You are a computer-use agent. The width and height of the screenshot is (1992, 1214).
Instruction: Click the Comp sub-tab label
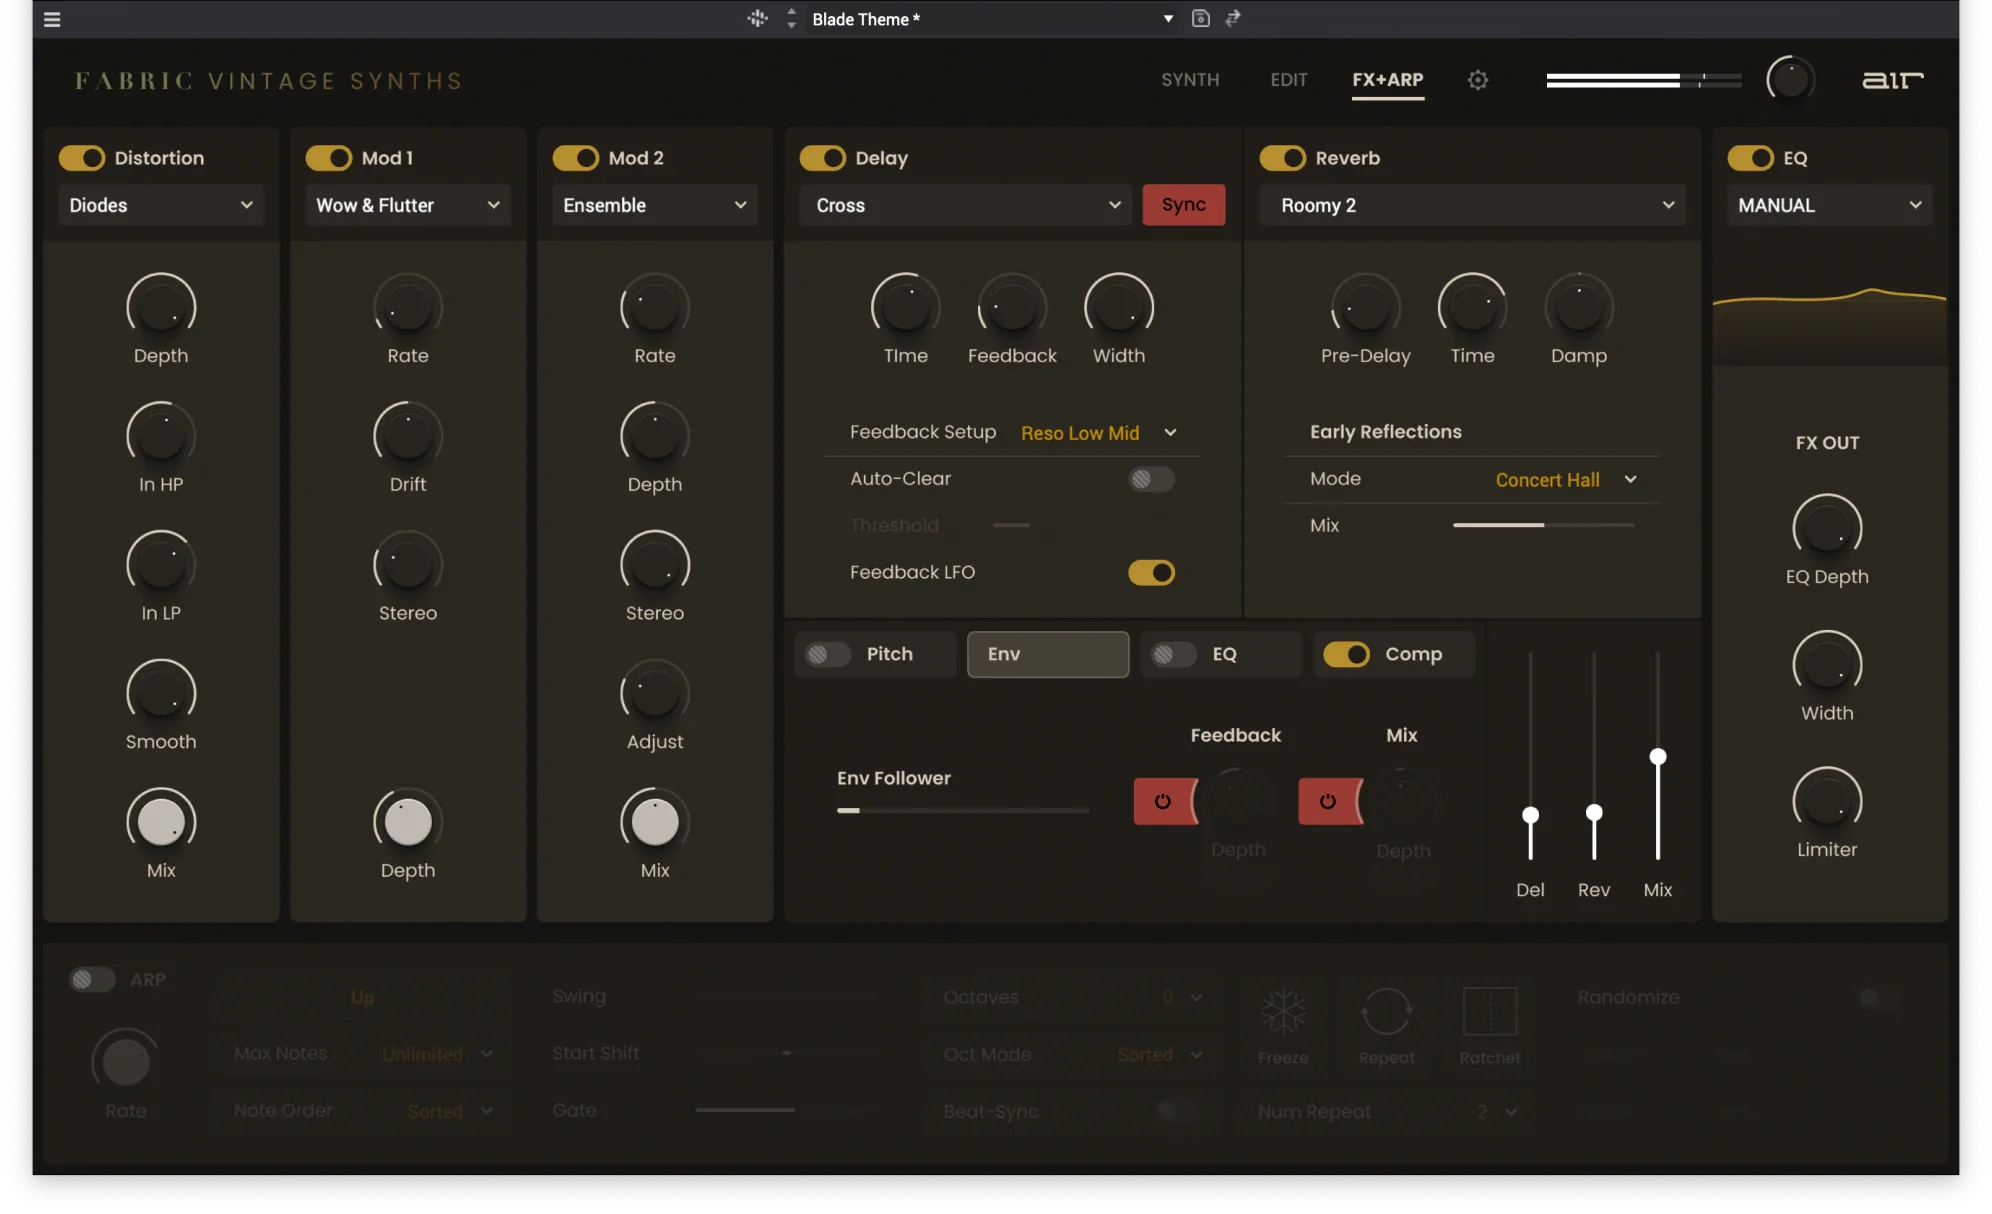click(x=1413, y=654)
